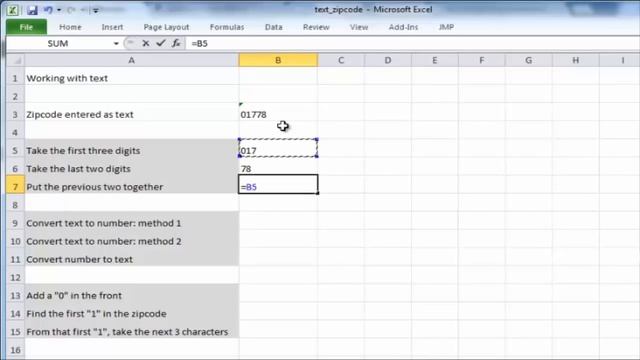The height and width of the screenshot is (360, 640).
Task: Click the Select All corner button
Action: [x=16, y=60]
